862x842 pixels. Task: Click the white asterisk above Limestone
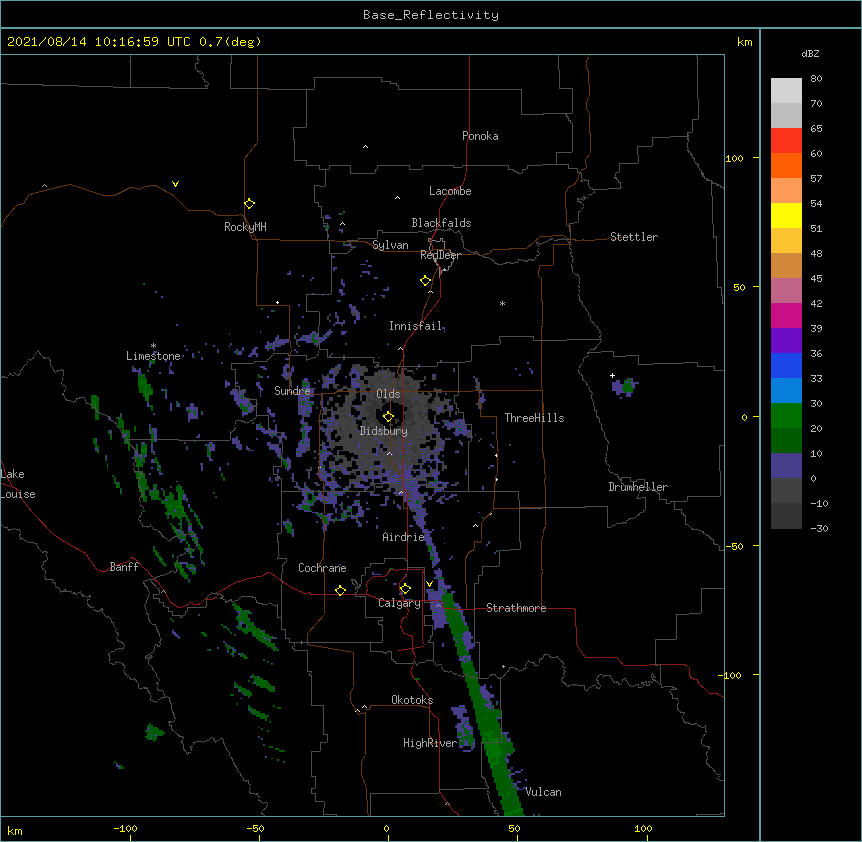[x=153, y=346]
